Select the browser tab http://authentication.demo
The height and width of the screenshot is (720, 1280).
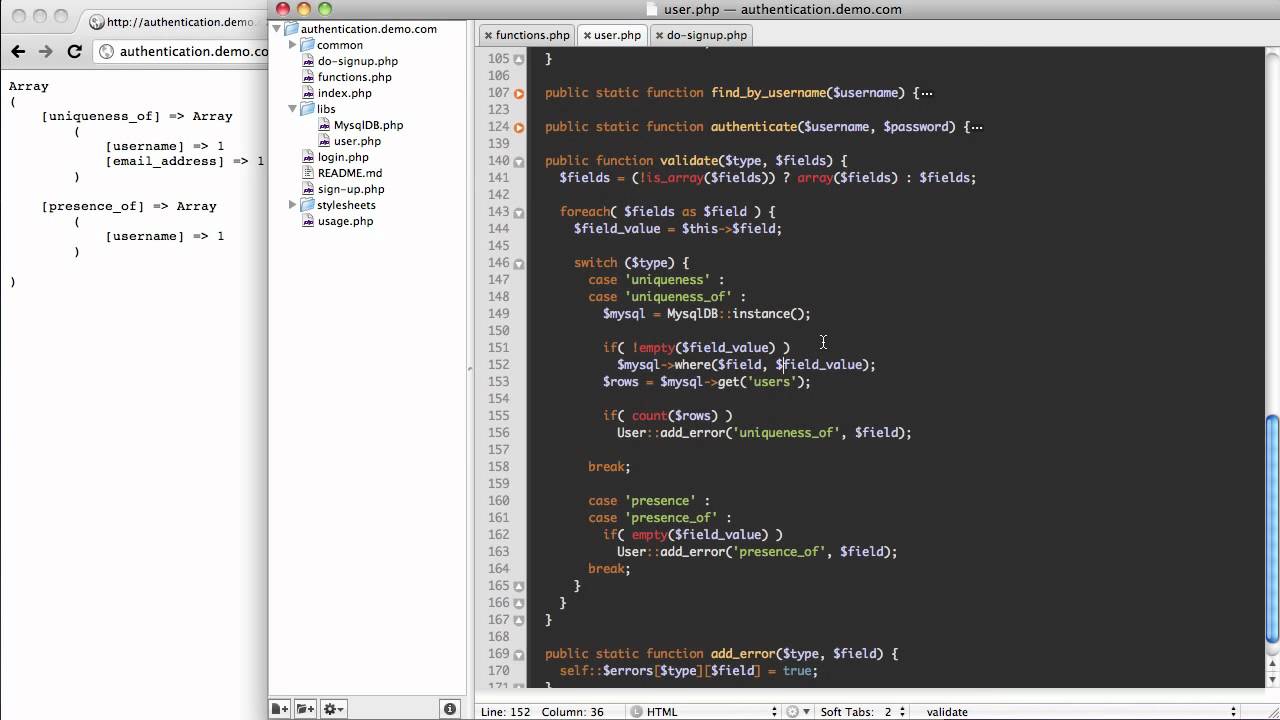(x=174, y=21)
